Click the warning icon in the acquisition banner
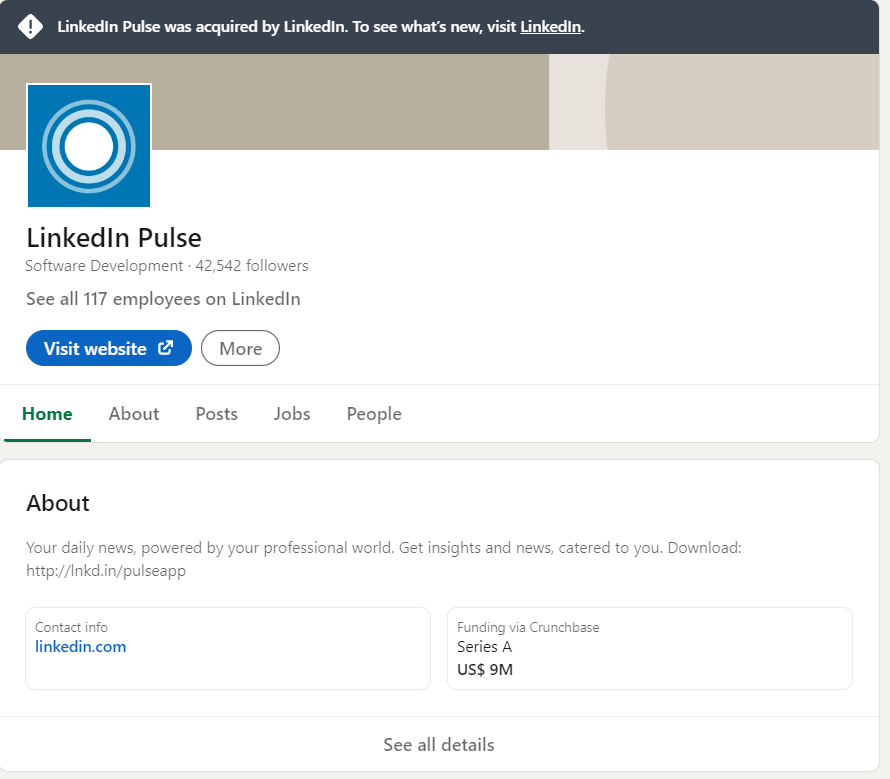This screenshot has width=890, height=779. pos(30,27)
